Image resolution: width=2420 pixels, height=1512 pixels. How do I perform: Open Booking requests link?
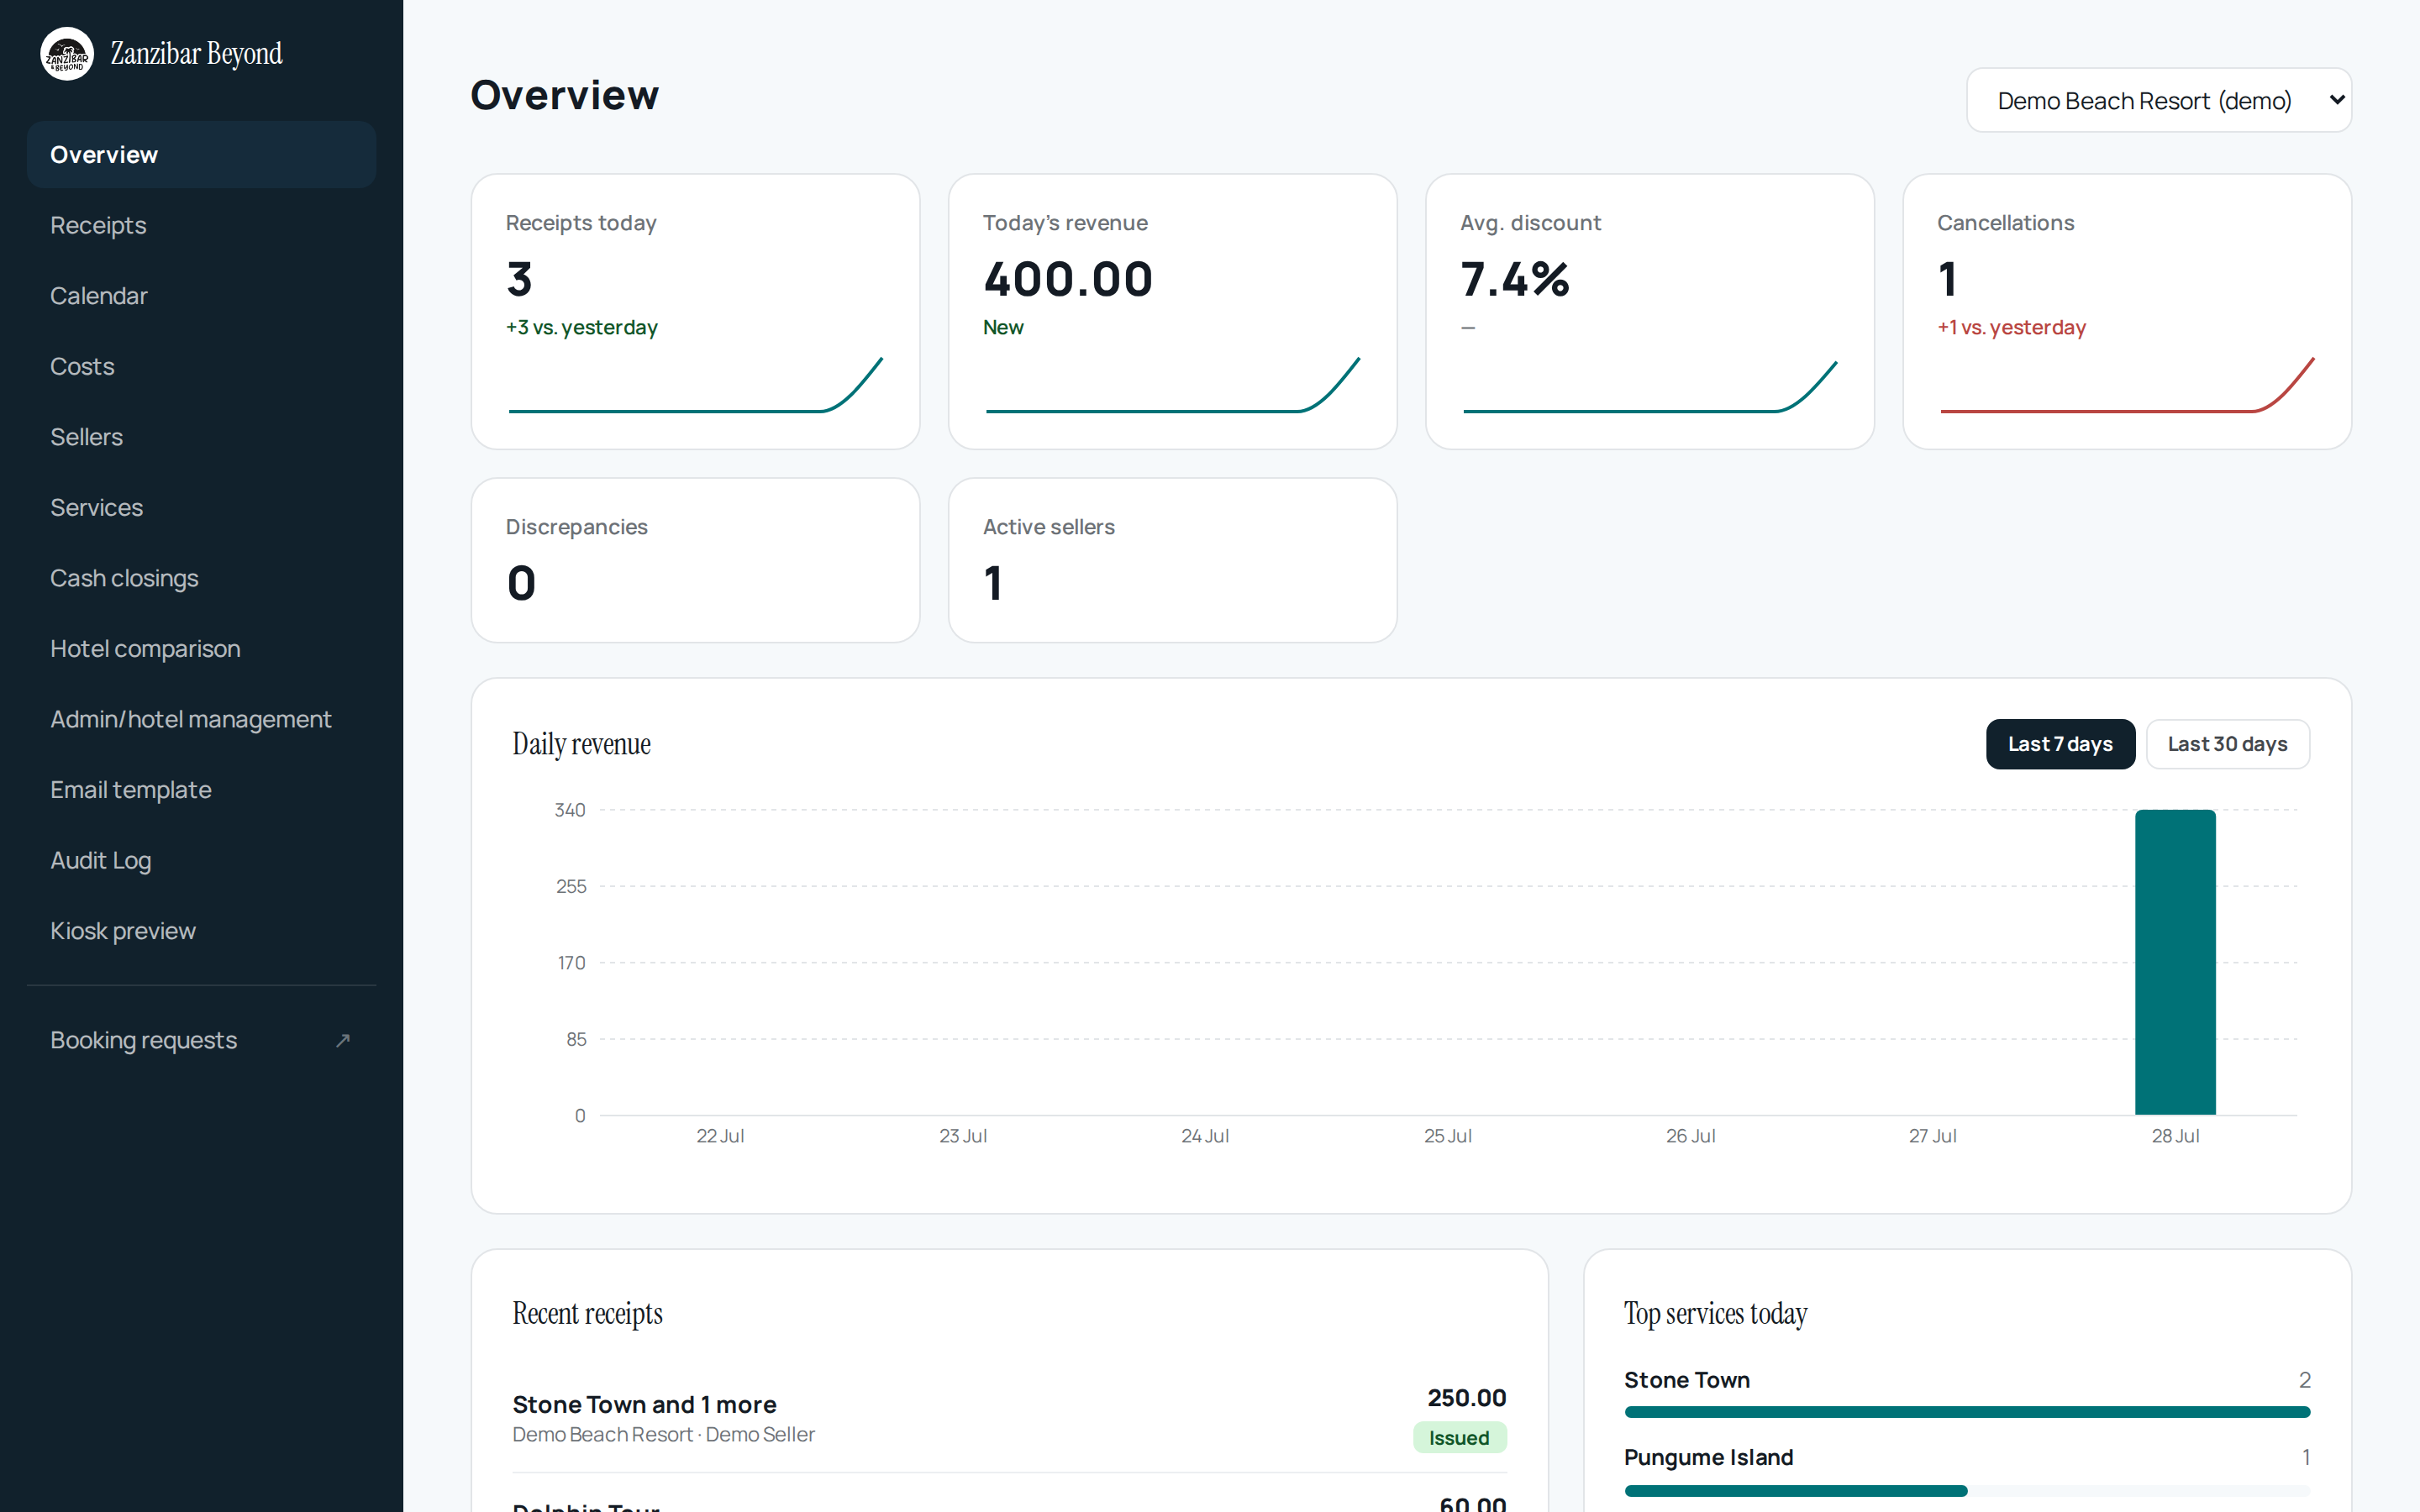(x=201, y=1040)
